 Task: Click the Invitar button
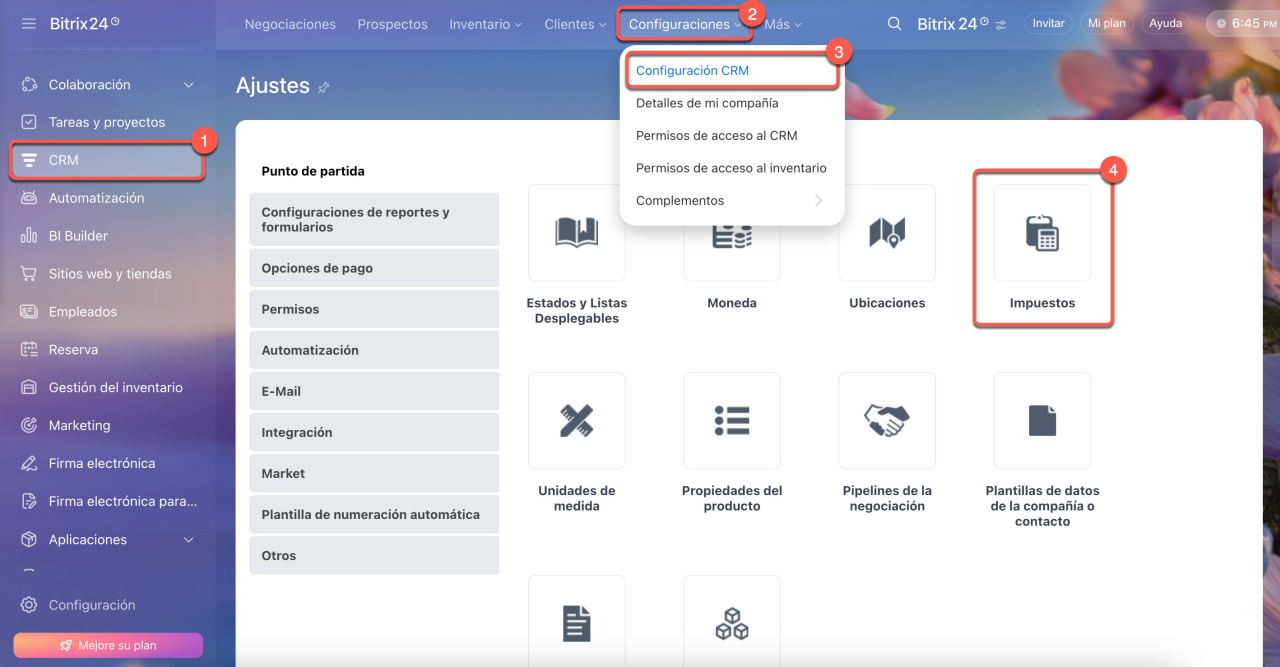(x=1048, y=23)
